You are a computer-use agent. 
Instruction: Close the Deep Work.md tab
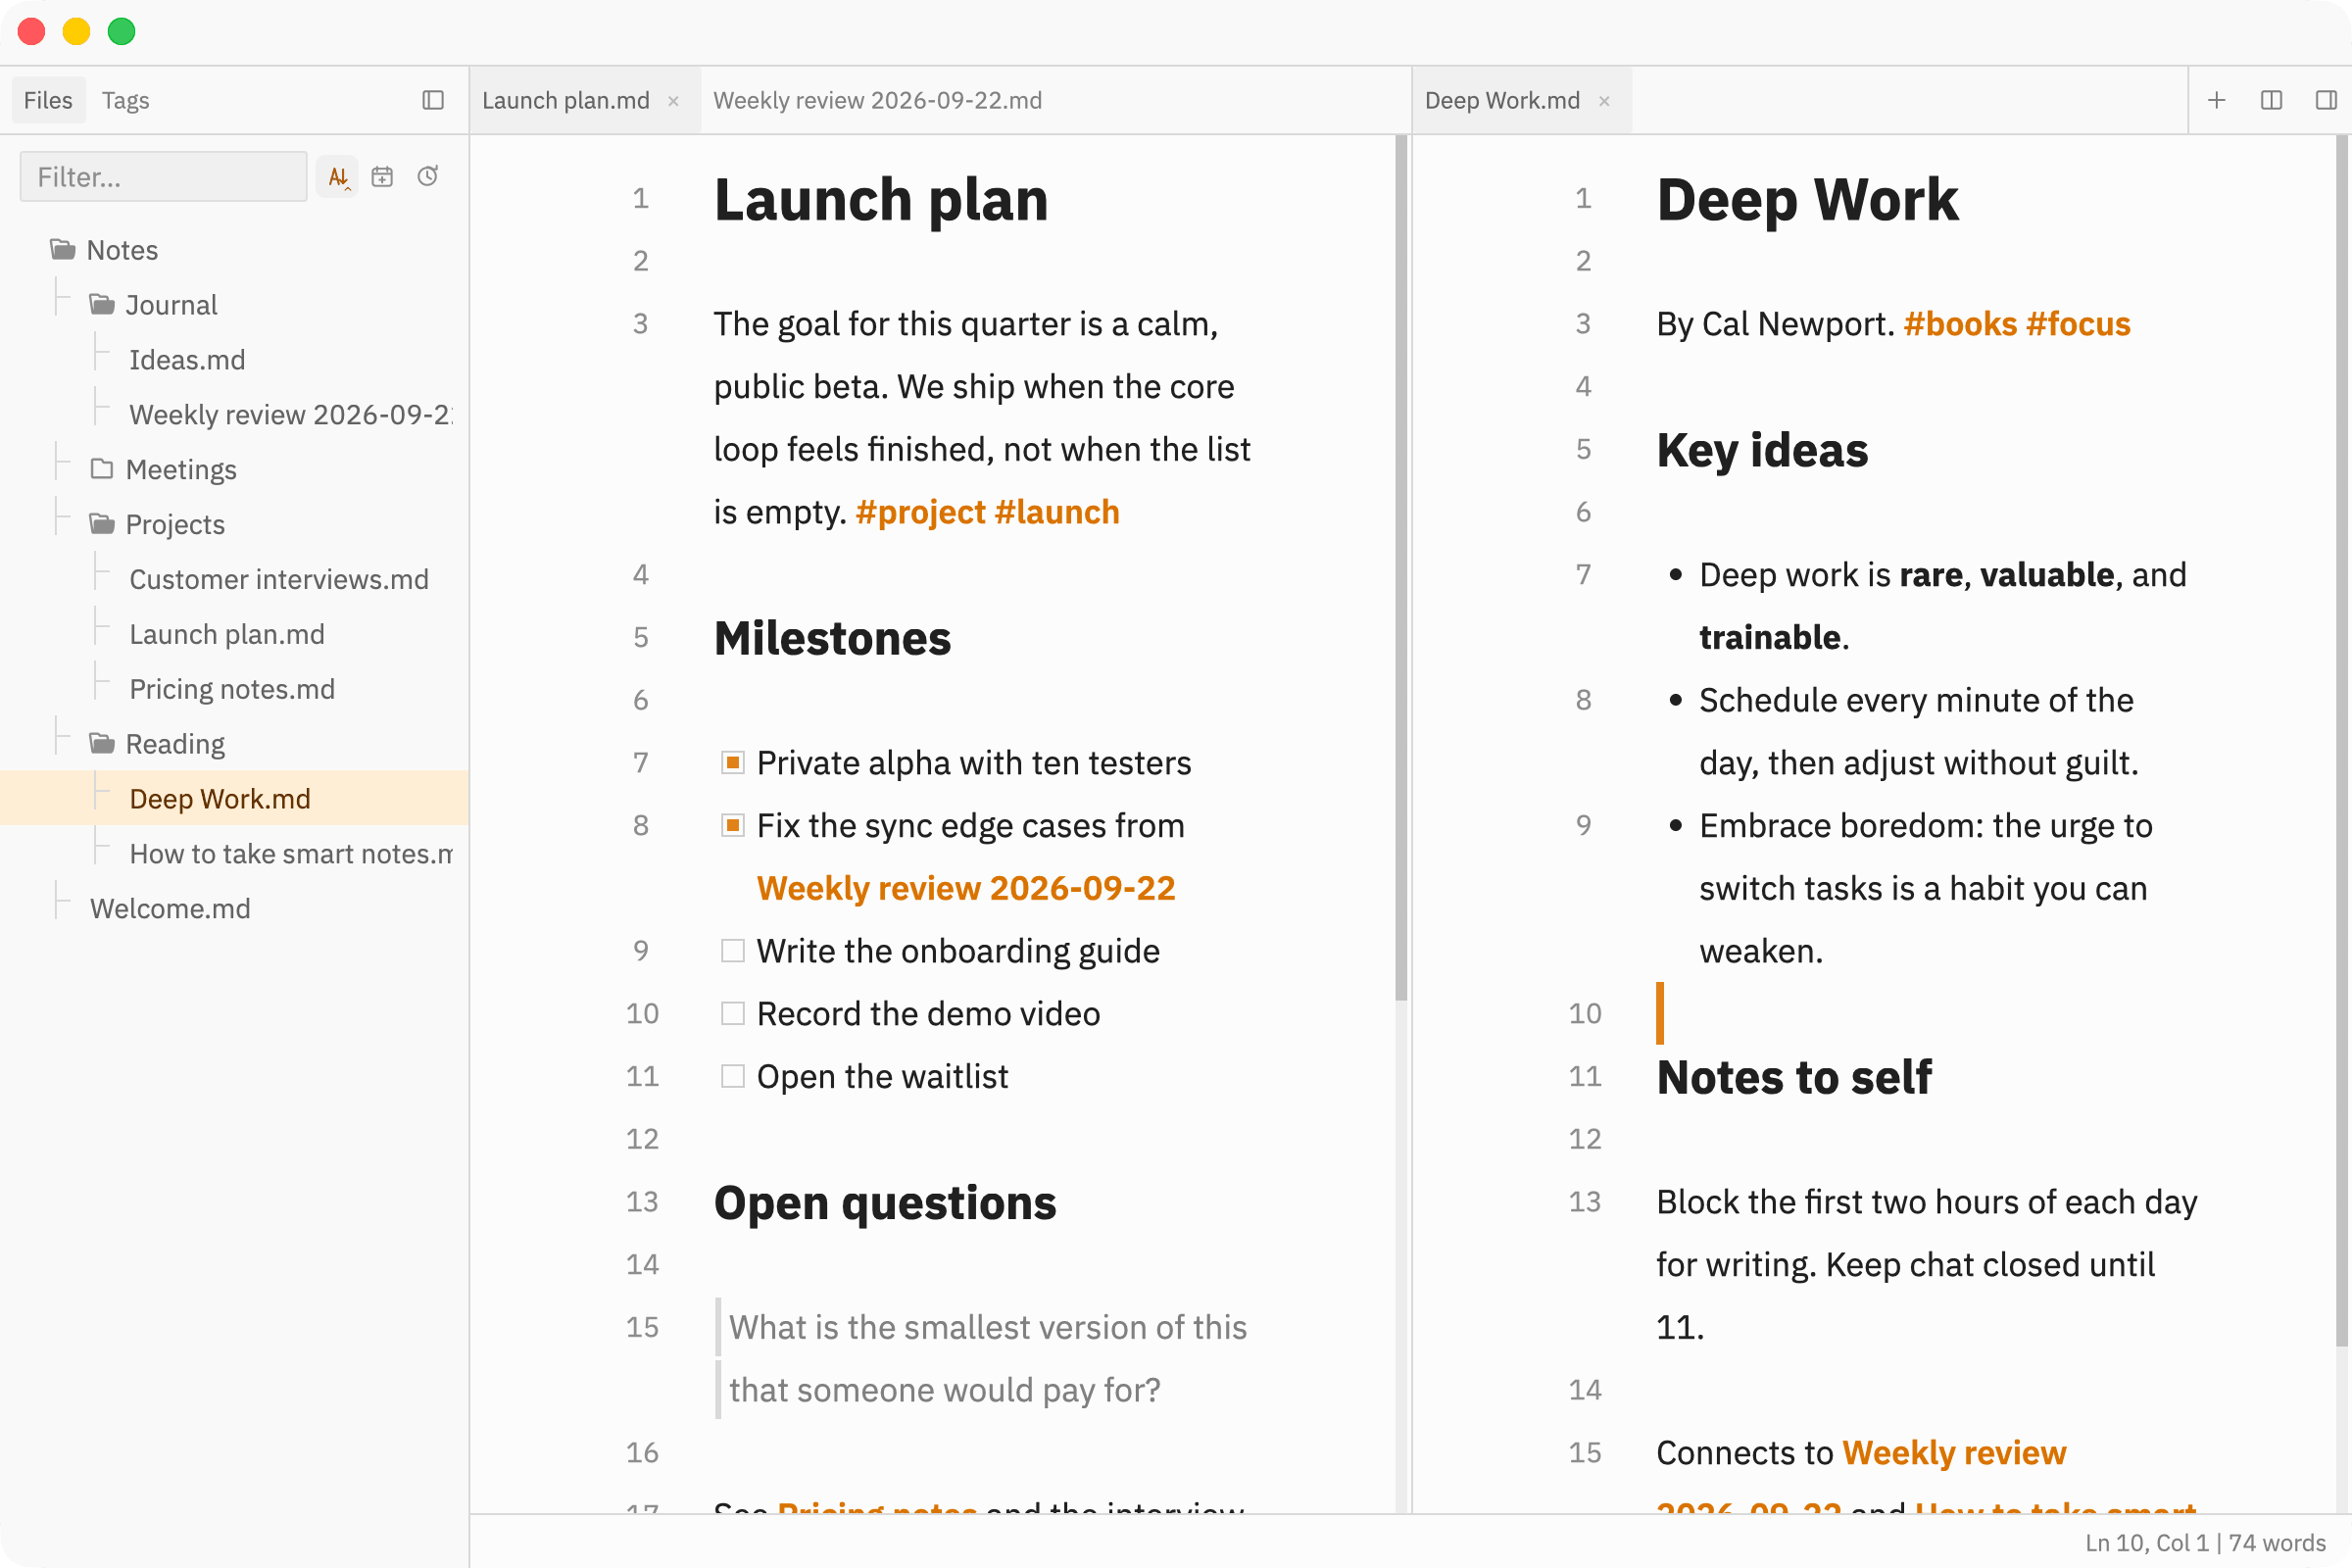(1604, 101)
